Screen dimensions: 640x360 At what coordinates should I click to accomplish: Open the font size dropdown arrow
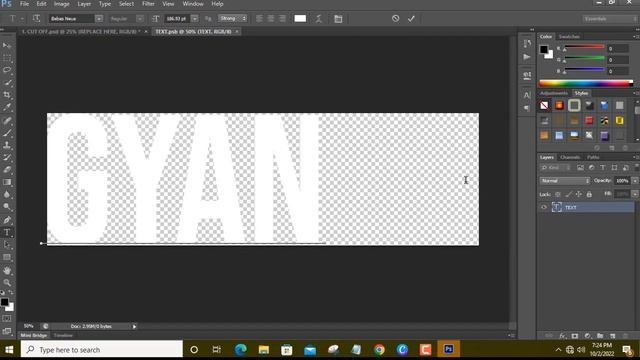coord(195,18)
